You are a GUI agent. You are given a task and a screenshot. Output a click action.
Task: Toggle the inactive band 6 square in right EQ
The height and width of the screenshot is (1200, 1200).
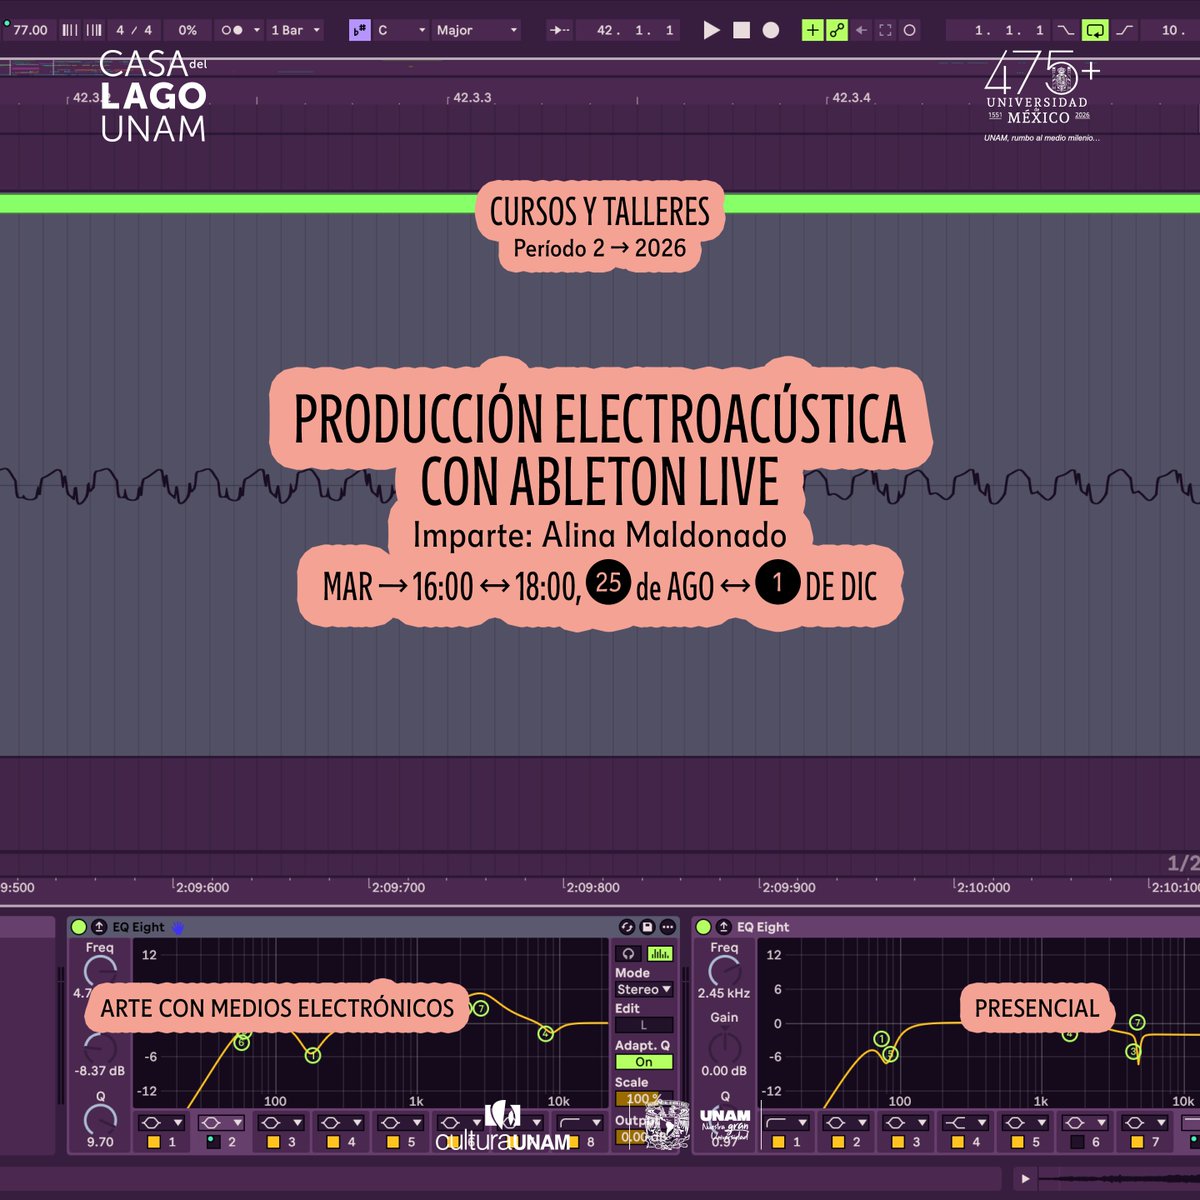pos(1077,1142)
